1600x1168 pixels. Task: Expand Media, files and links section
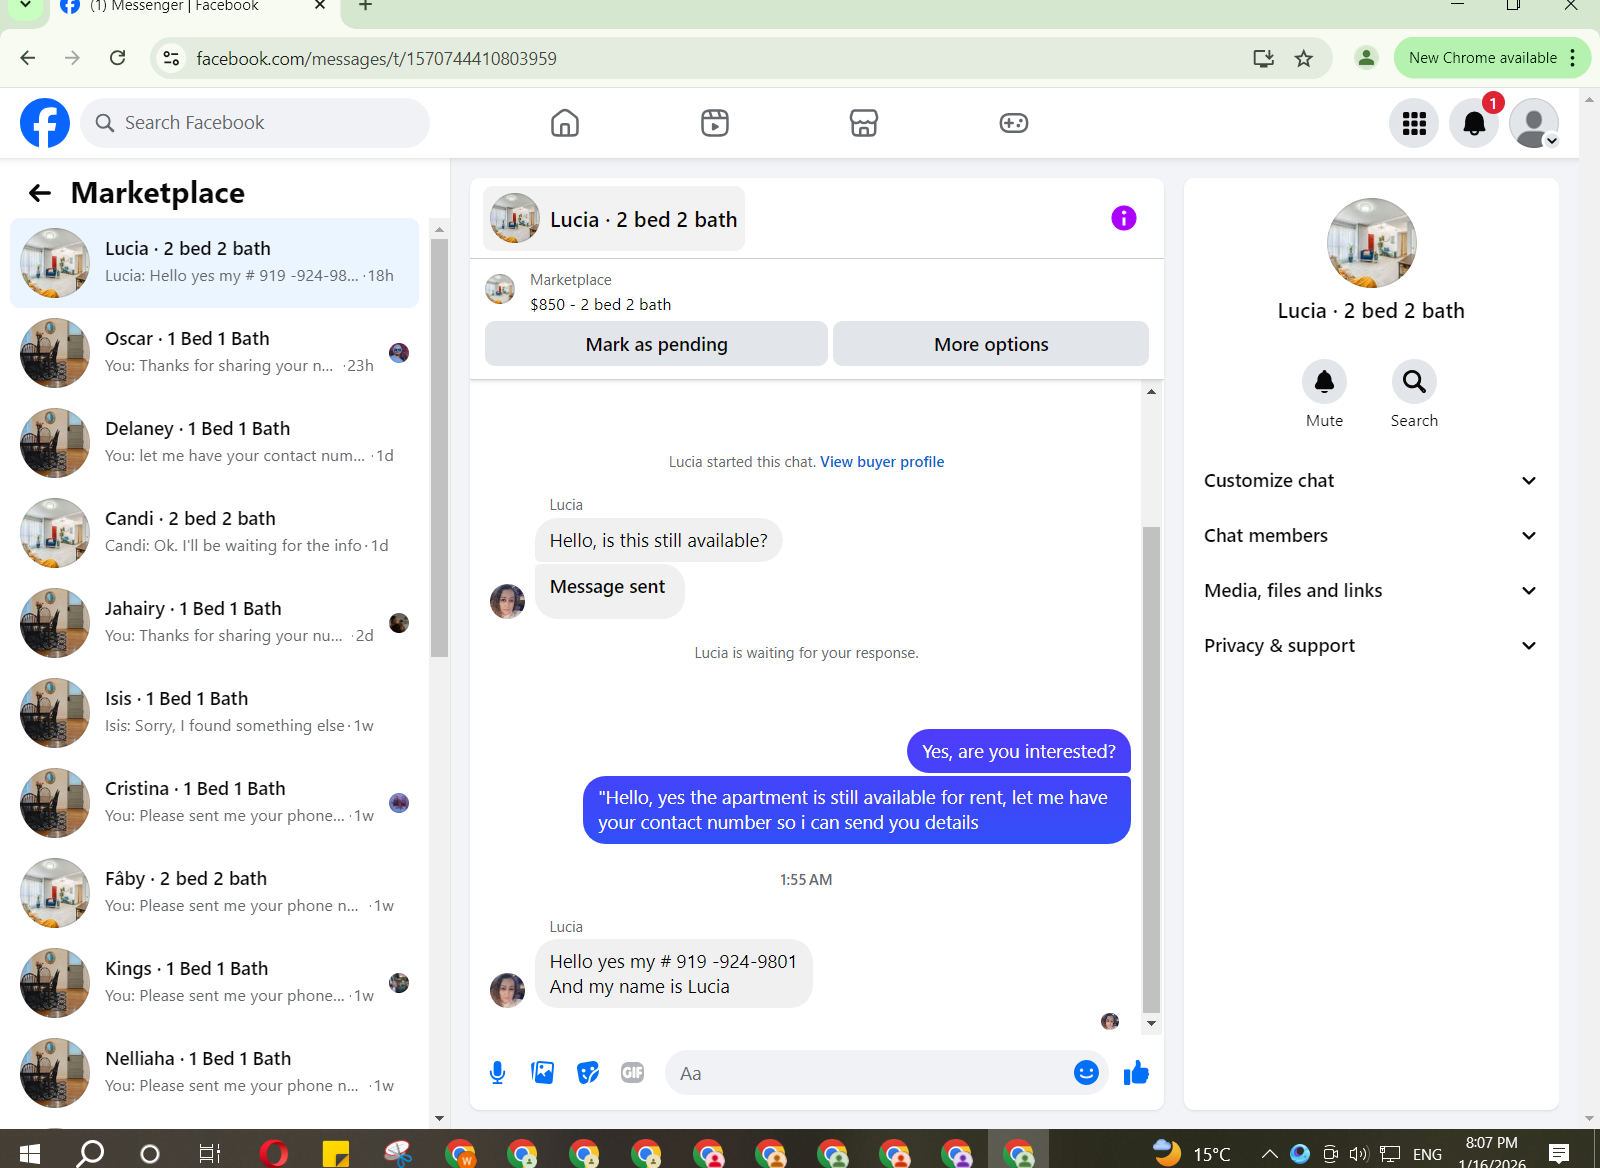(x=1370, y=591)
